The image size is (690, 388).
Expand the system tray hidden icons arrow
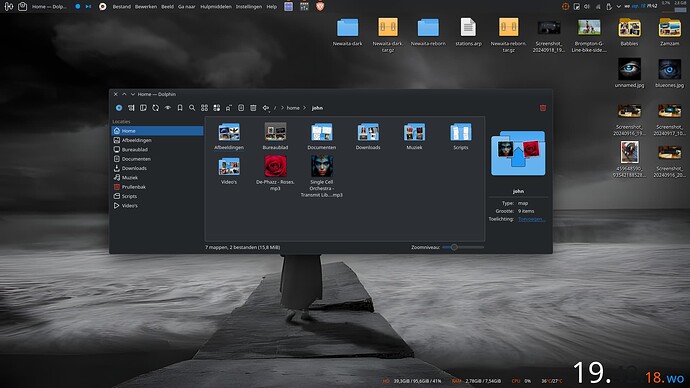[x=618, y=7]
